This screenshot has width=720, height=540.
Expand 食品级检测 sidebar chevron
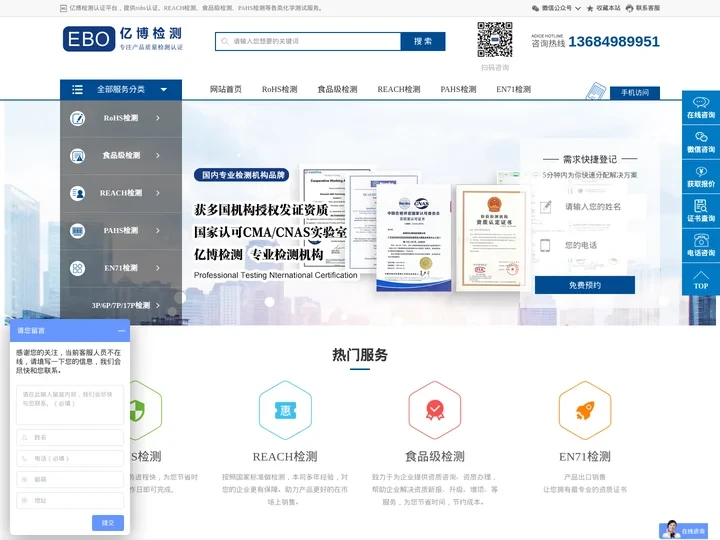click(x=158, y=156)
